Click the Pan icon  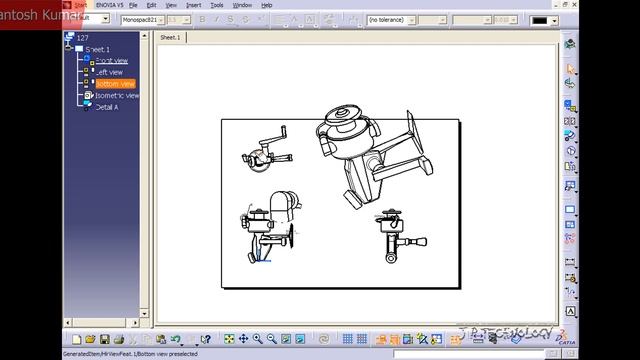coord(243,339)
